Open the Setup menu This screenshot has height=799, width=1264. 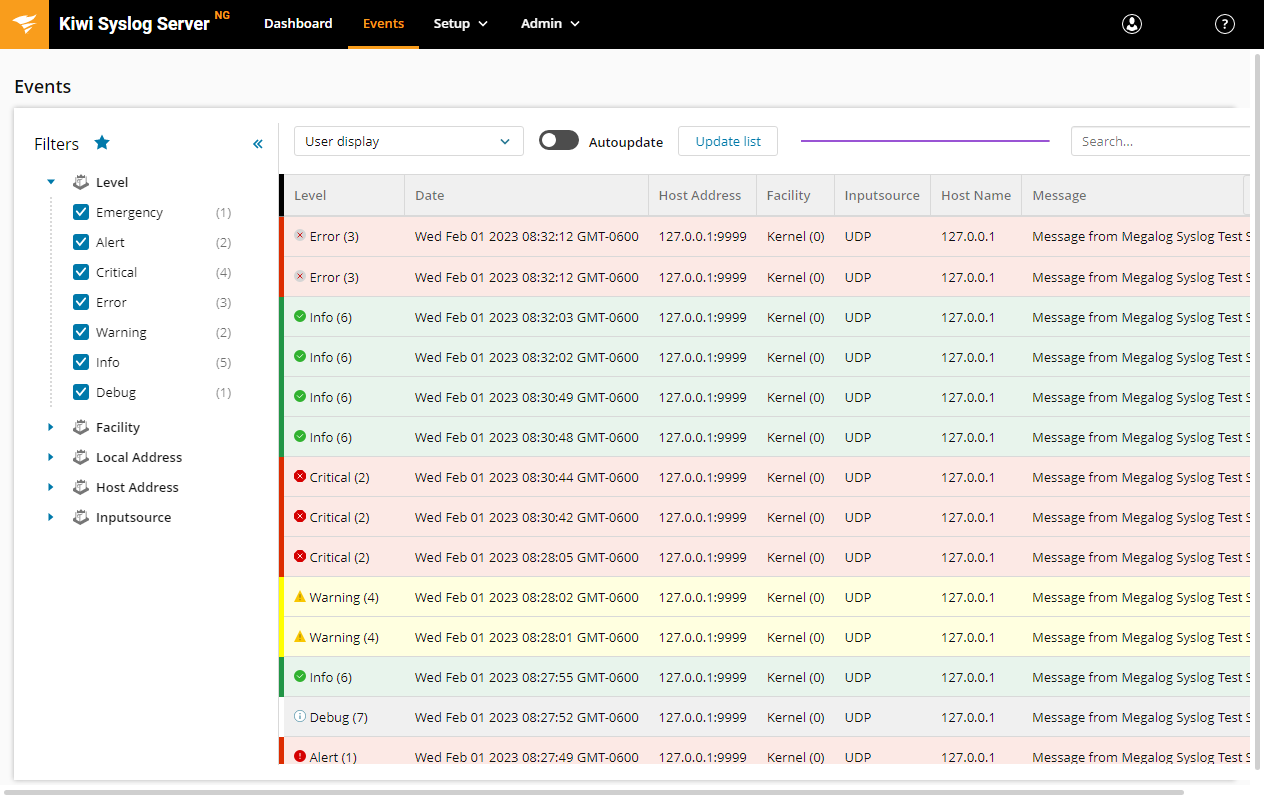point(460,24)
